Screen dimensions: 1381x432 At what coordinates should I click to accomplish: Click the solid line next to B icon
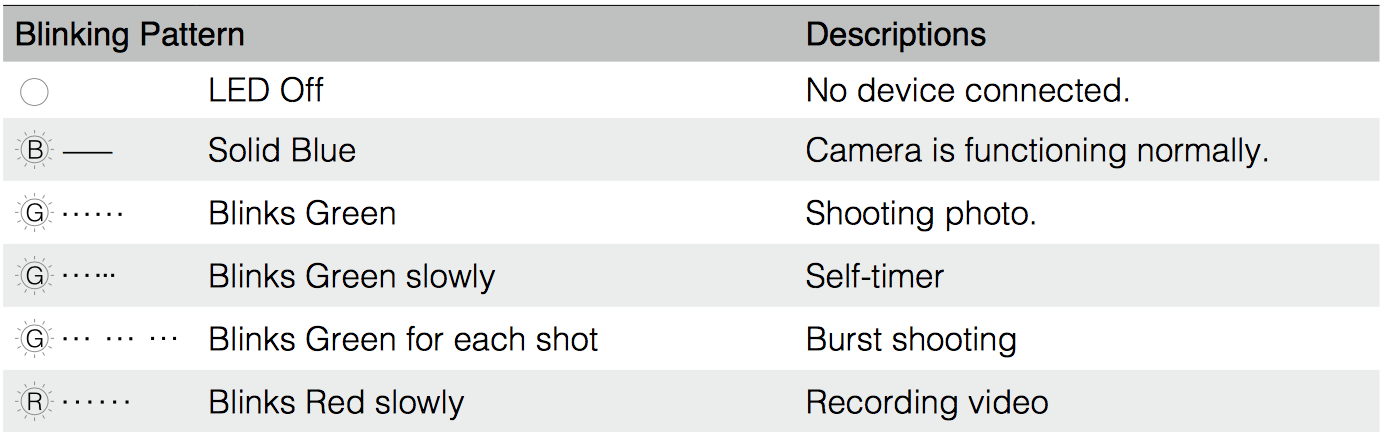(87, 152)
